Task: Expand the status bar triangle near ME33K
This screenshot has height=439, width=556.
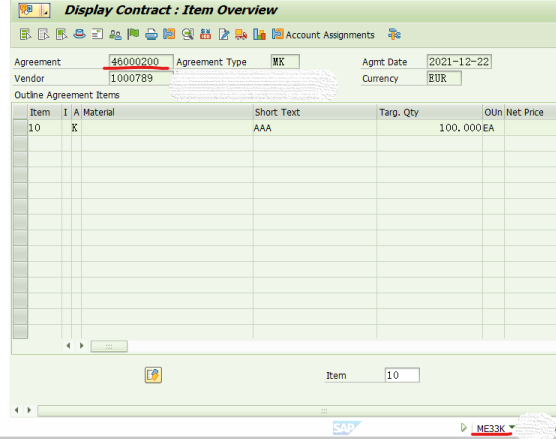Action: coord(463,428)
